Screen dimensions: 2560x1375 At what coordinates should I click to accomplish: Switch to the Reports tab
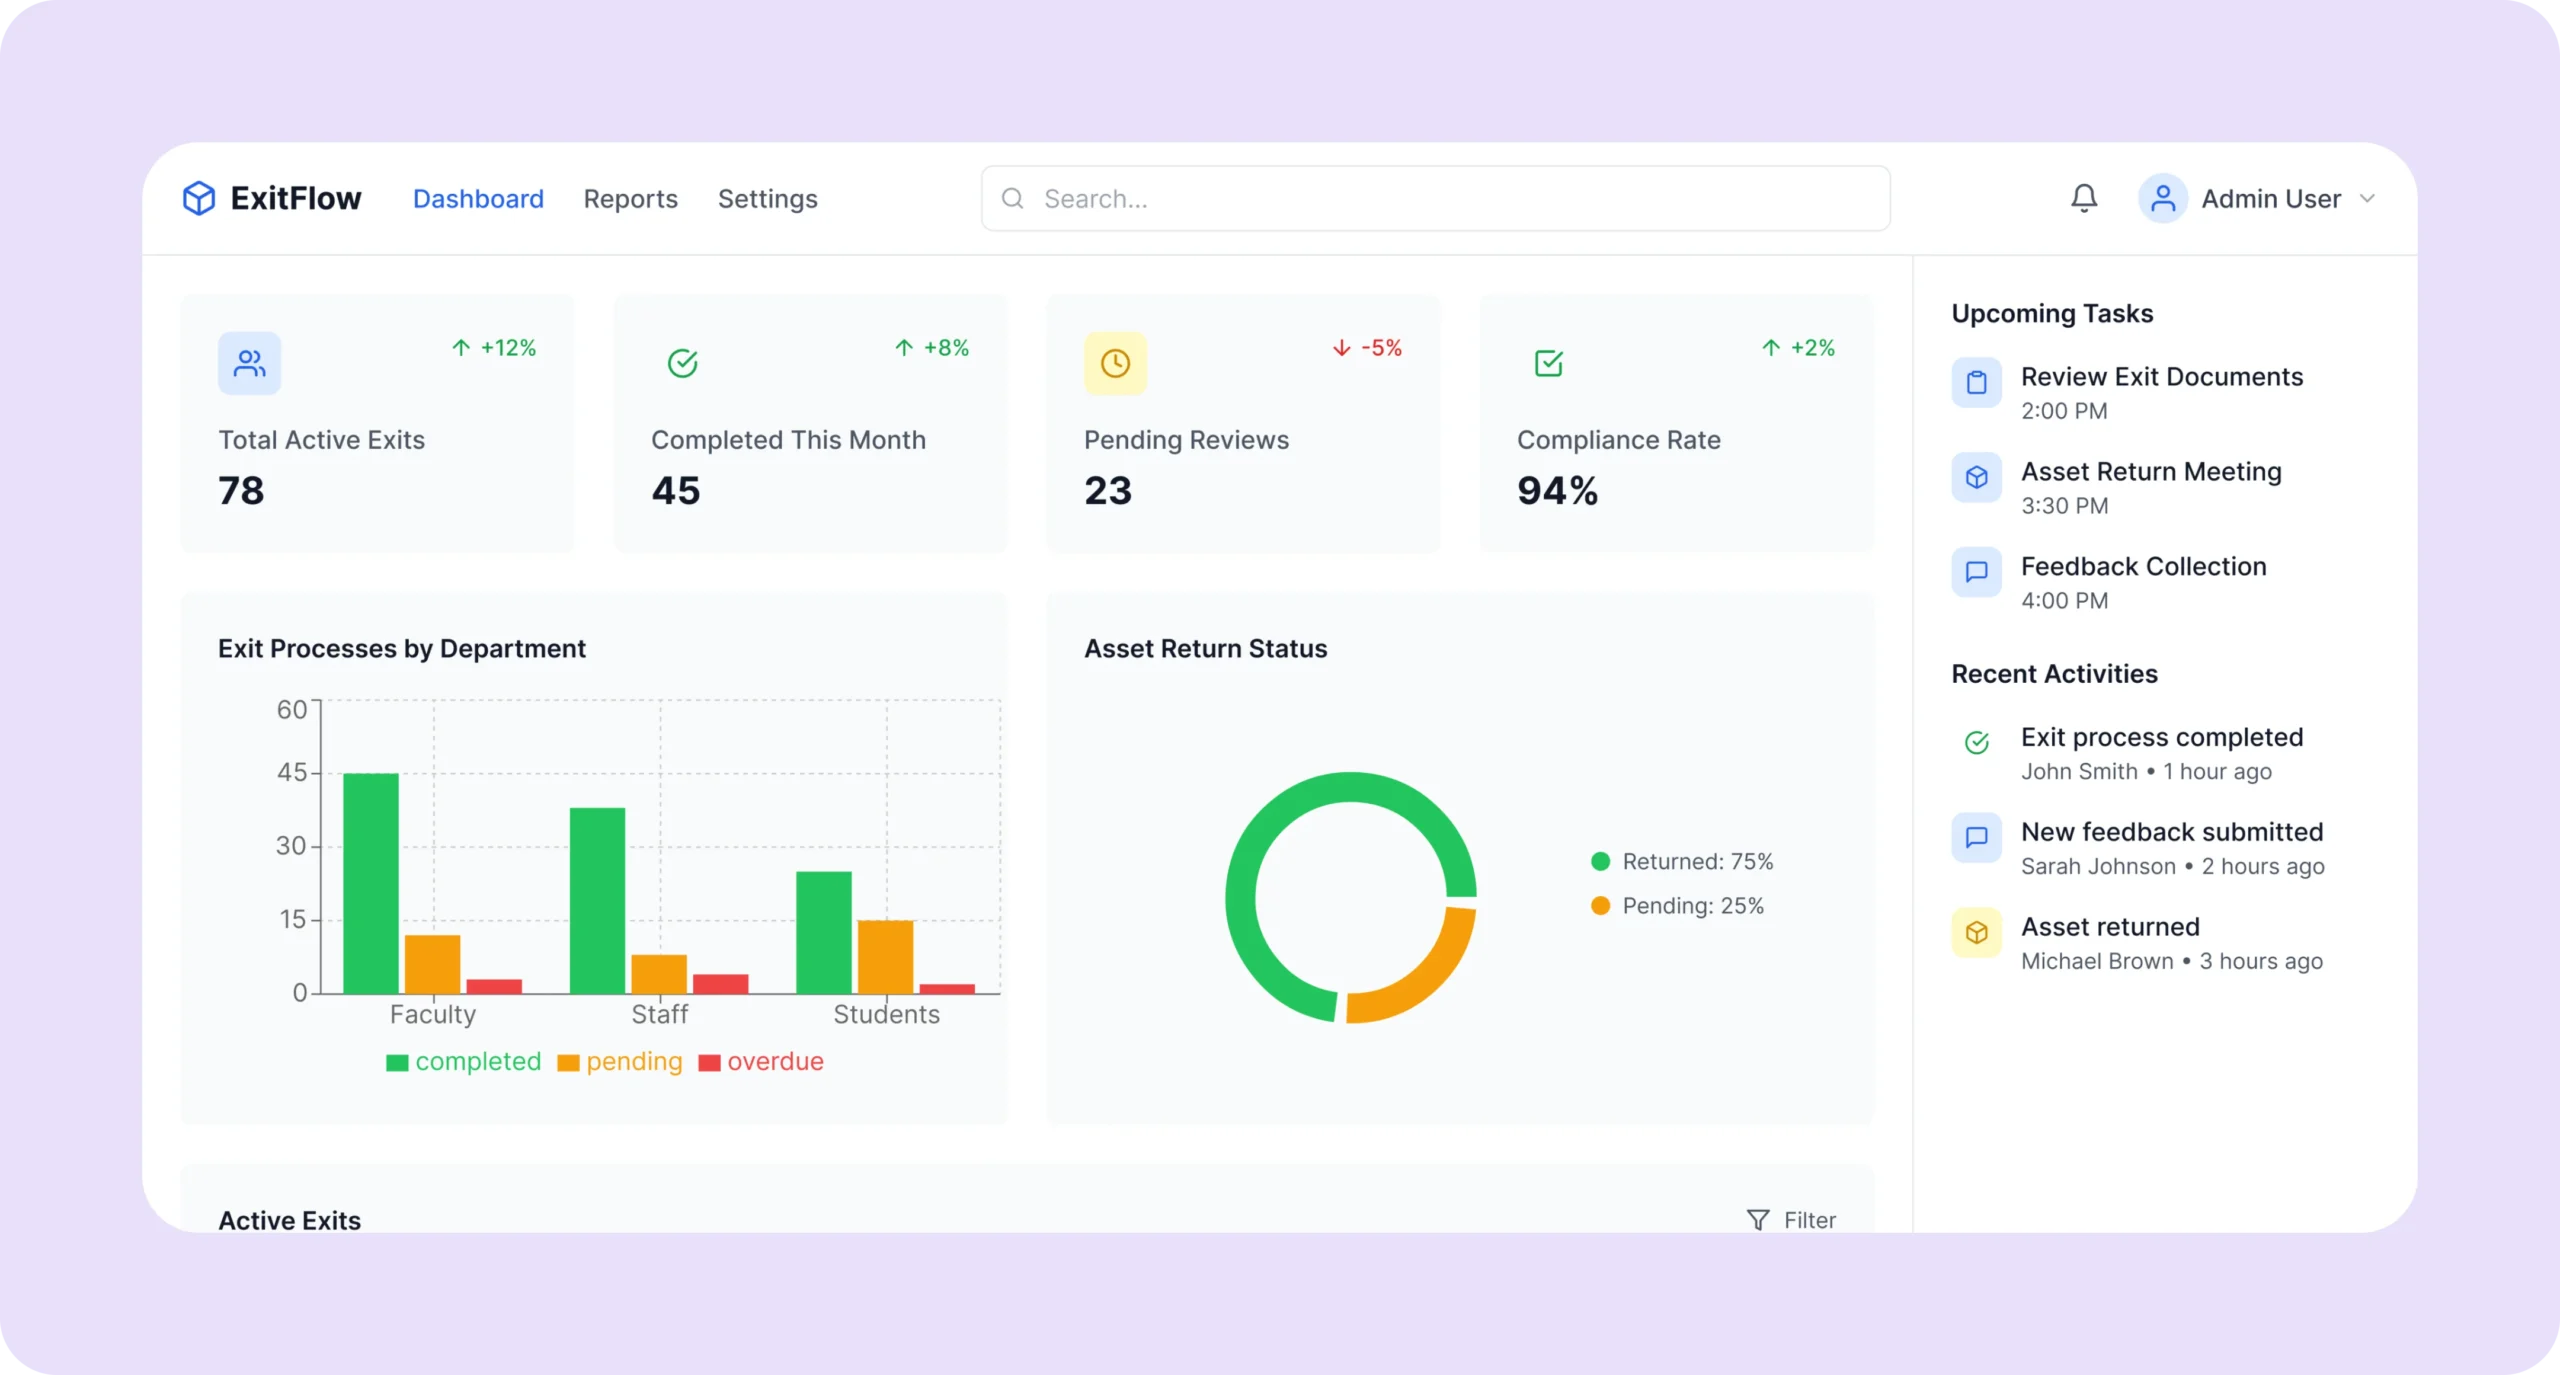click(x=630, y=199)
